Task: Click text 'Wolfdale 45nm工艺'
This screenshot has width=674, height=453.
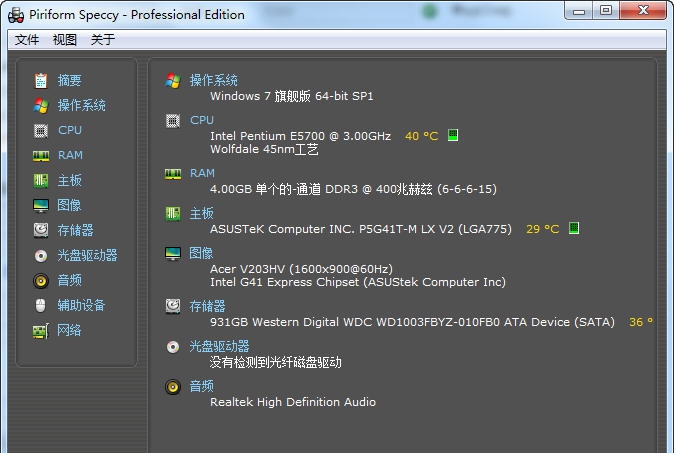Action: [264, 150]
